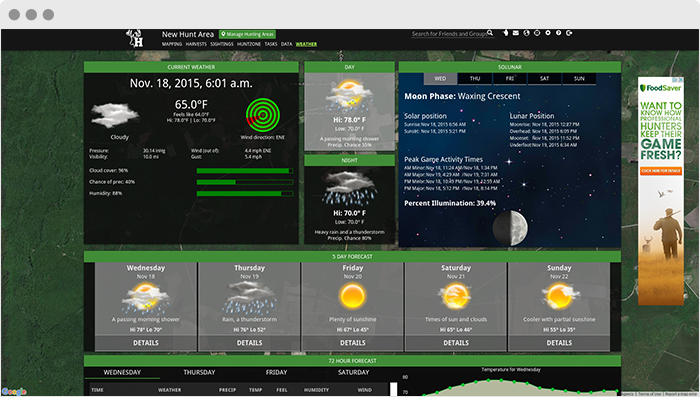Select the WED solunar tab
The width and height of the screenshot is (700, 397).
click(x=440, y=79)
